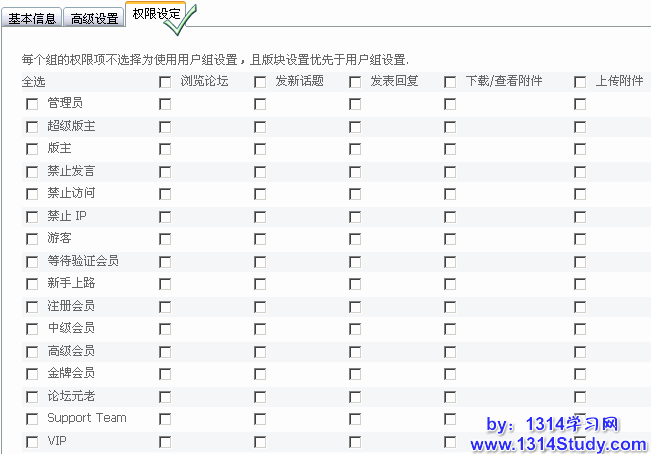Check the 金牌会员 group checkbox

pos(32,374)
